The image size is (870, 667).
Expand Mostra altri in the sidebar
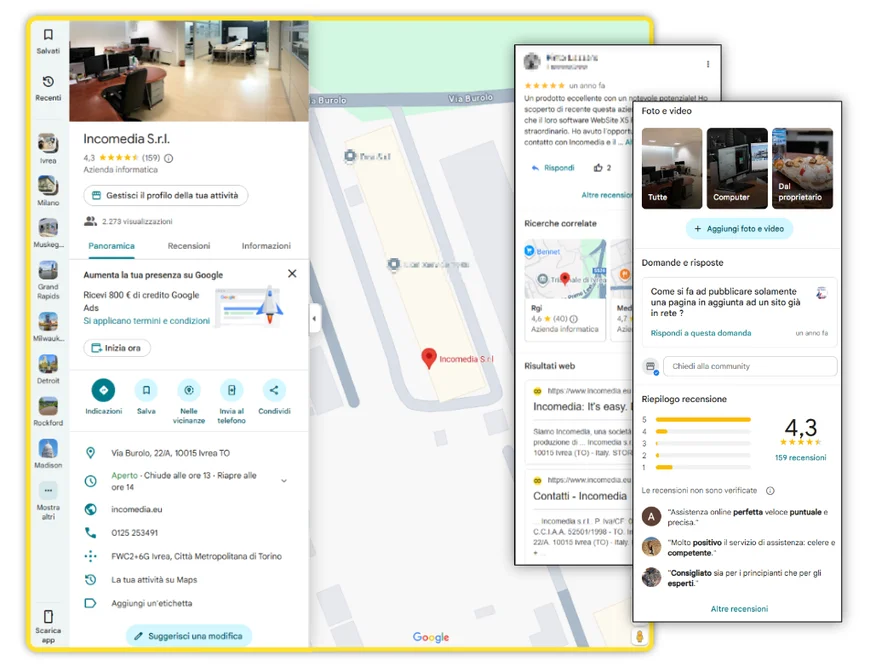click(48, 491)
